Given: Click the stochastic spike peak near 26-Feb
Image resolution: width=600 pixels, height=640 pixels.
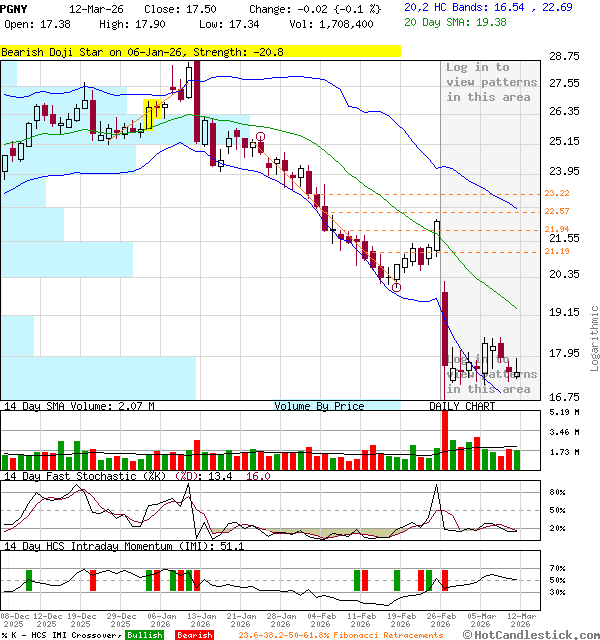Looking at the screenshot, I should coord(436,488).
